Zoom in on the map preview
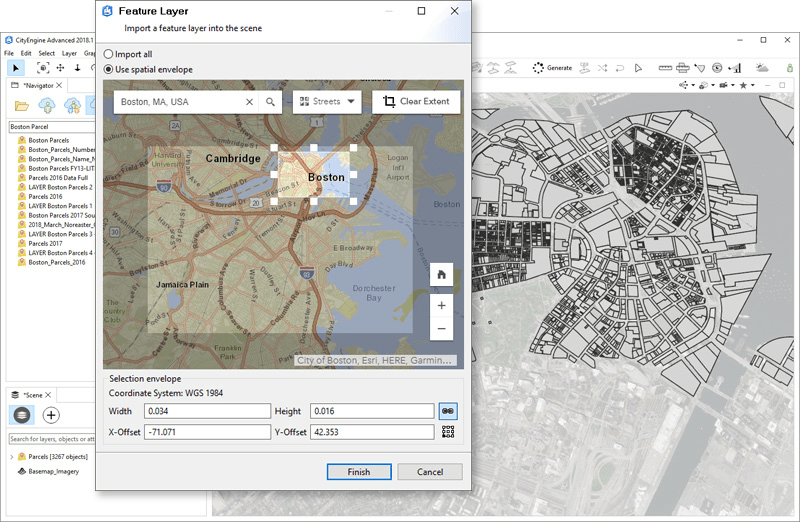 441,304
